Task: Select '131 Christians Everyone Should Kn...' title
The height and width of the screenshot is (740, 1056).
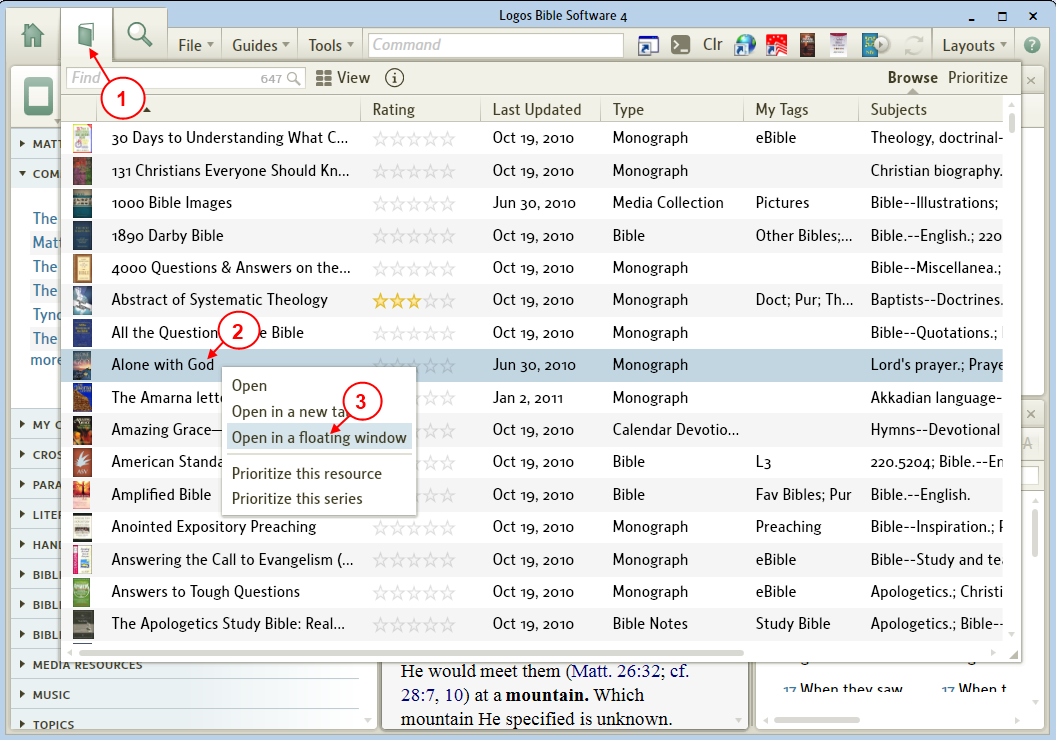Action: (x=230, y=170)
